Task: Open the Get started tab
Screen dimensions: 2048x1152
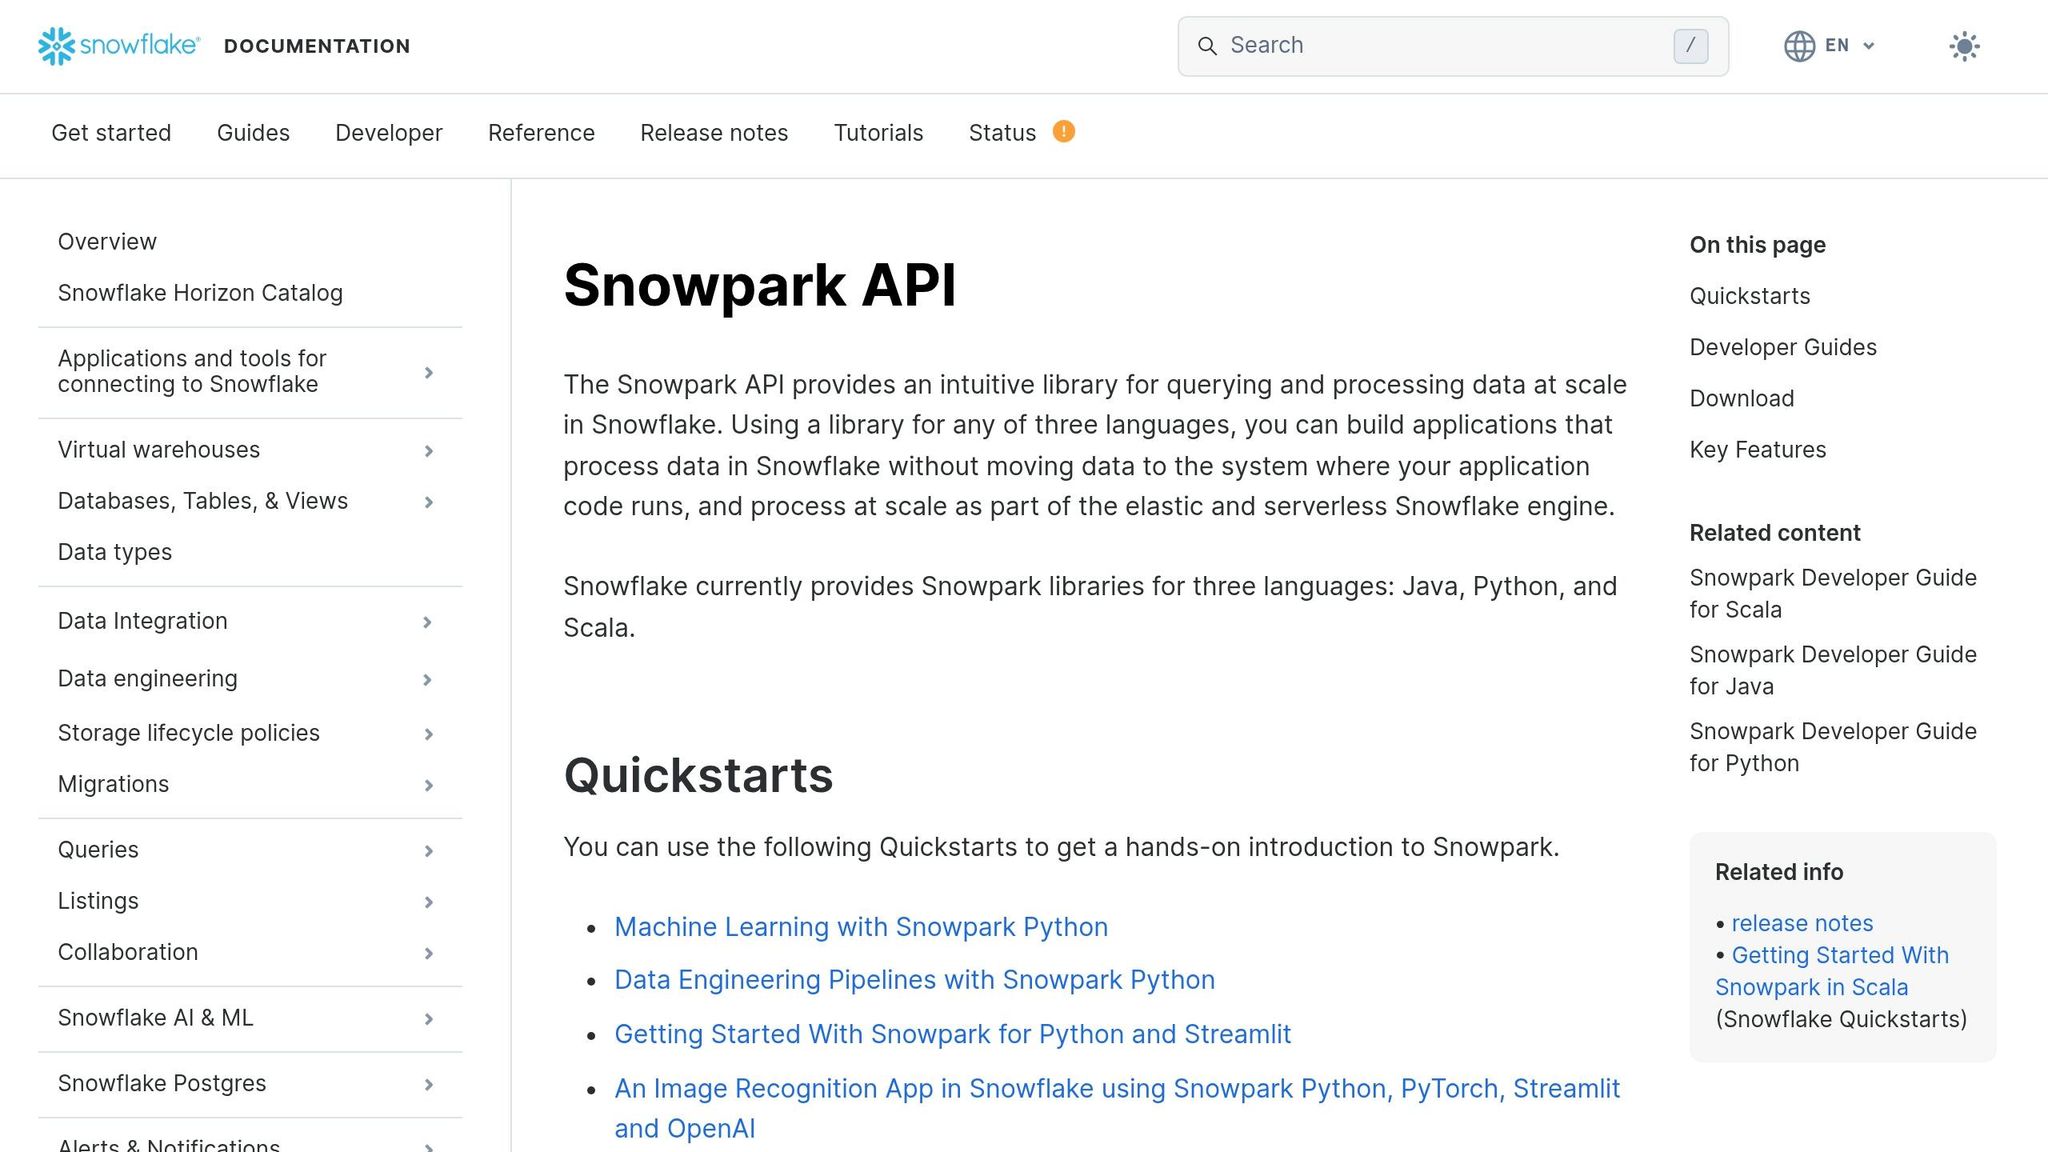Action: pos(111,133)
